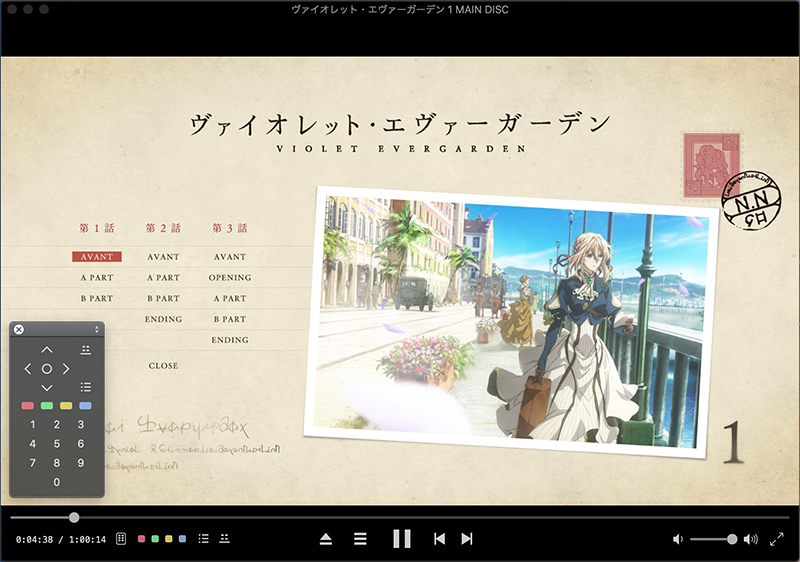
Task: Expand the remote panel stepper arrows
Action: tap(97, 329)
